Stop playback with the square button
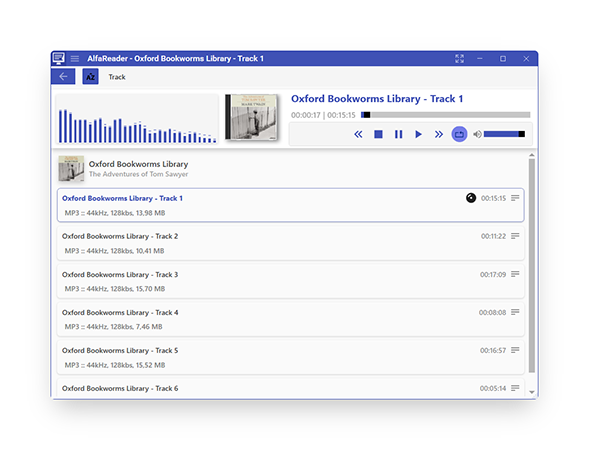The height and width of the screenshot is (450, 589). [378, 134]
